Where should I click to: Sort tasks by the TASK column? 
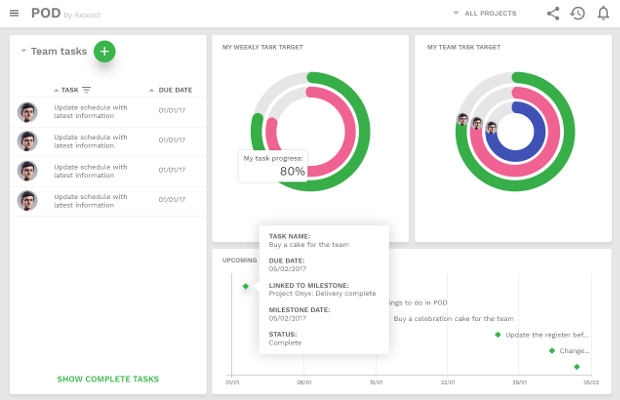point(69,90)
